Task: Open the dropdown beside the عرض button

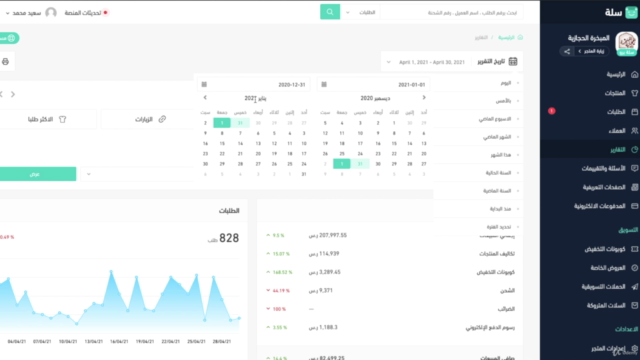Action: click(89, 174)
